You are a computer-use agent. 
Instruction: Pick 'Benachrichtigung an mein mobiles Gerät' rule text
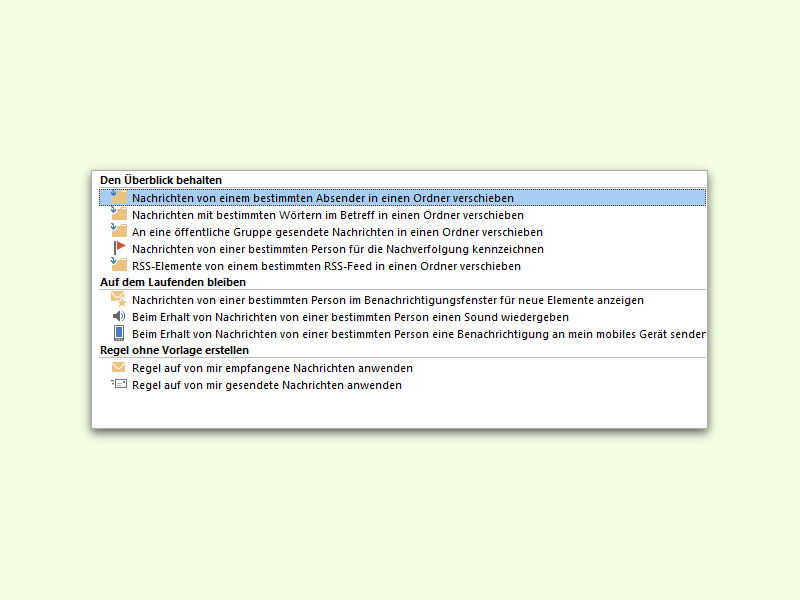(x=418, y=334)
